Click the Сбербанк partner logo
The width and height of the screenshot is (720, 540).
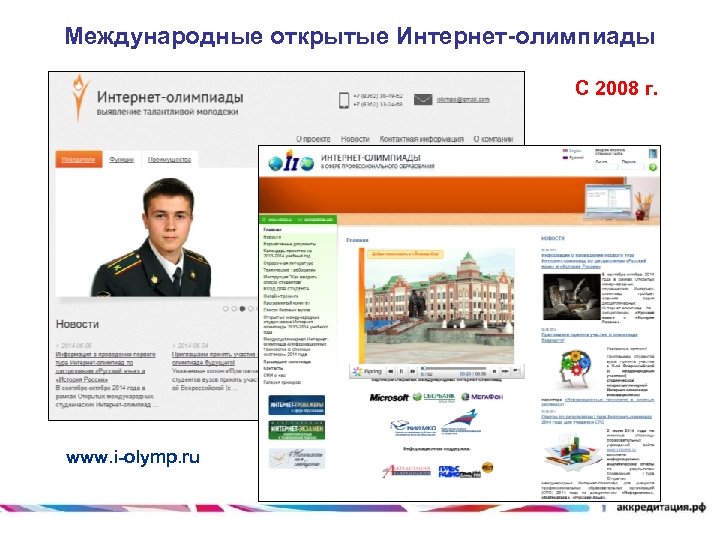pyautogui.click(x=434, y=397)
